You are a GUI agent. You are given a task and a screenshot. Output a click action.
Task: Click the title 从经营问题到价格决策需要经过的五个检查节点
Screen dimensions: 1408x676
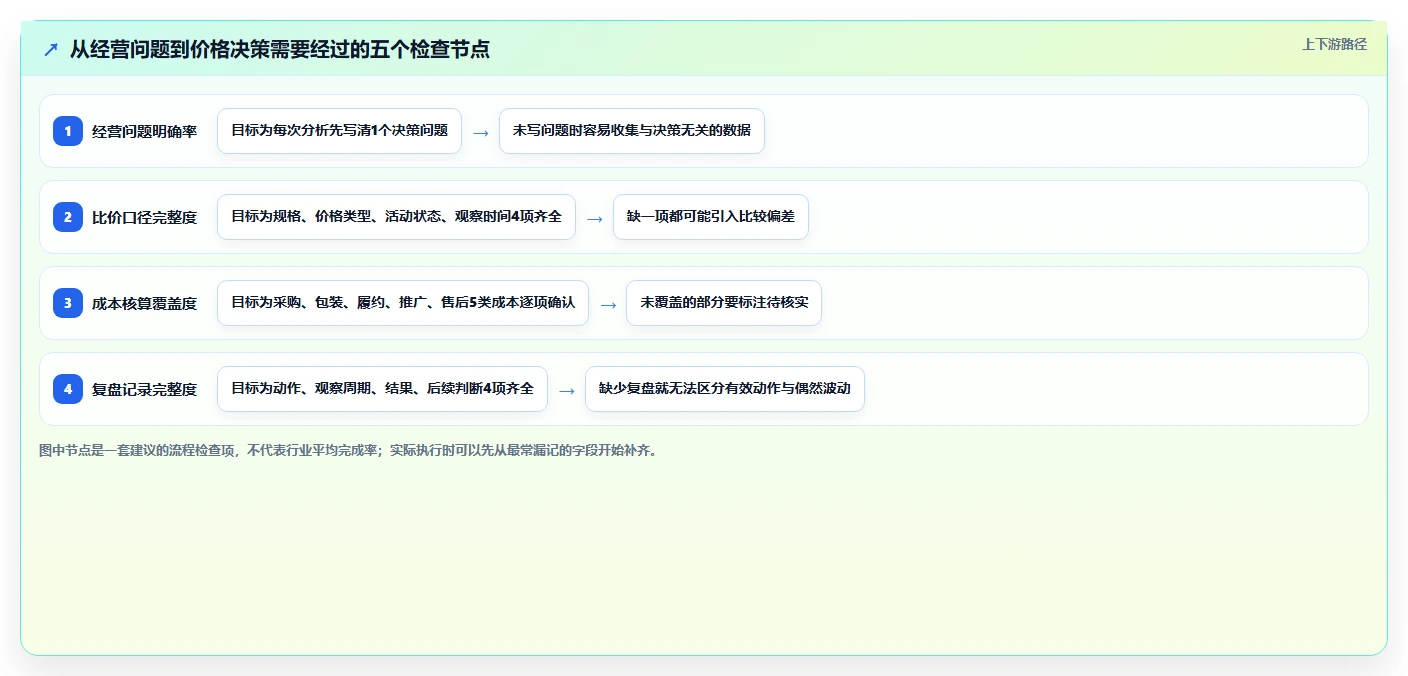[x=279, y=49]
